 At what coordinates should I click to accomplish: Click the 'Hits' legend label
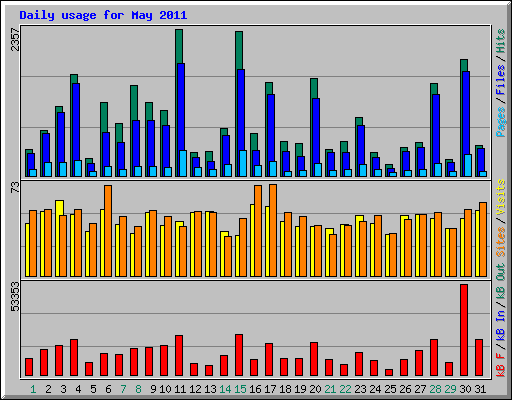(500, 41)
